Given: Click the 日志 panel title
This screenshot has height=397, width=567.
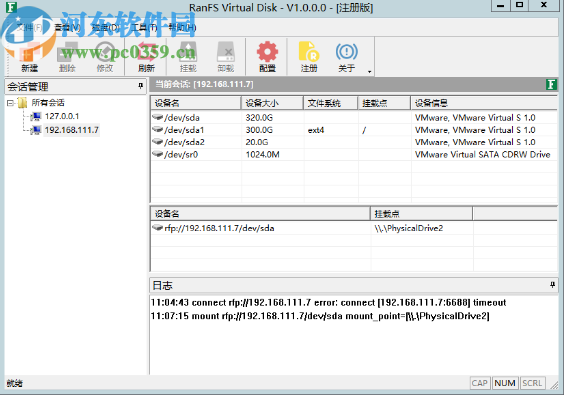Looking at the screenshot, I should pos(162,286).
